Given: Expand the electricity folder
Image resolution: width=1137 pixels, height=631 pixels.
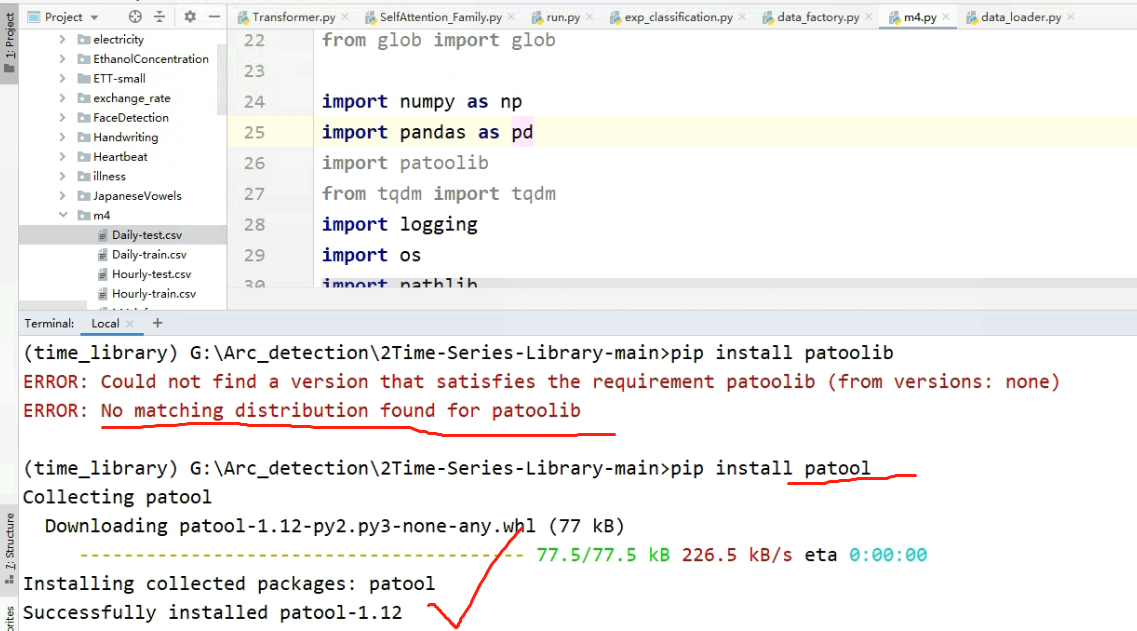Looking at the screenshot, I should click(62, 39).
